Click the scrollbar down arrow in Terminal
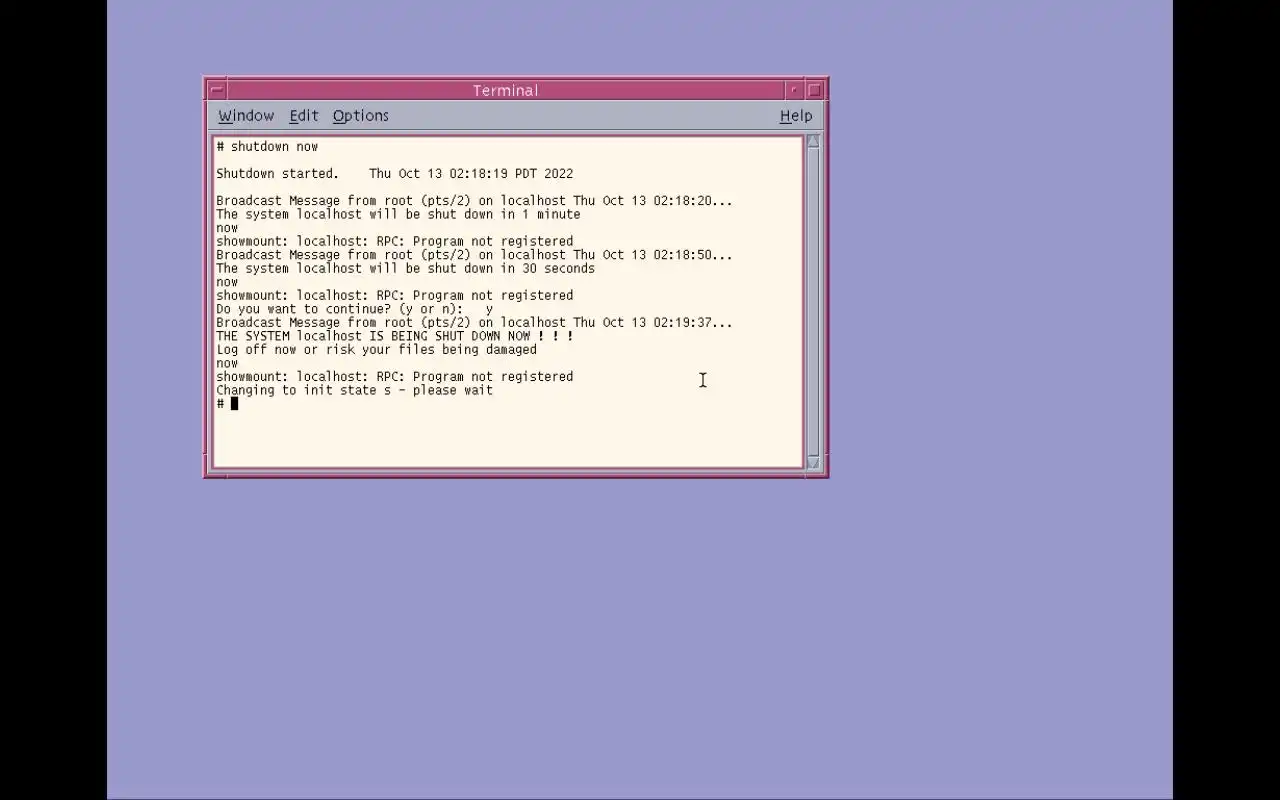The height and width of the screenshot is (800, 1280). (813, 462)
